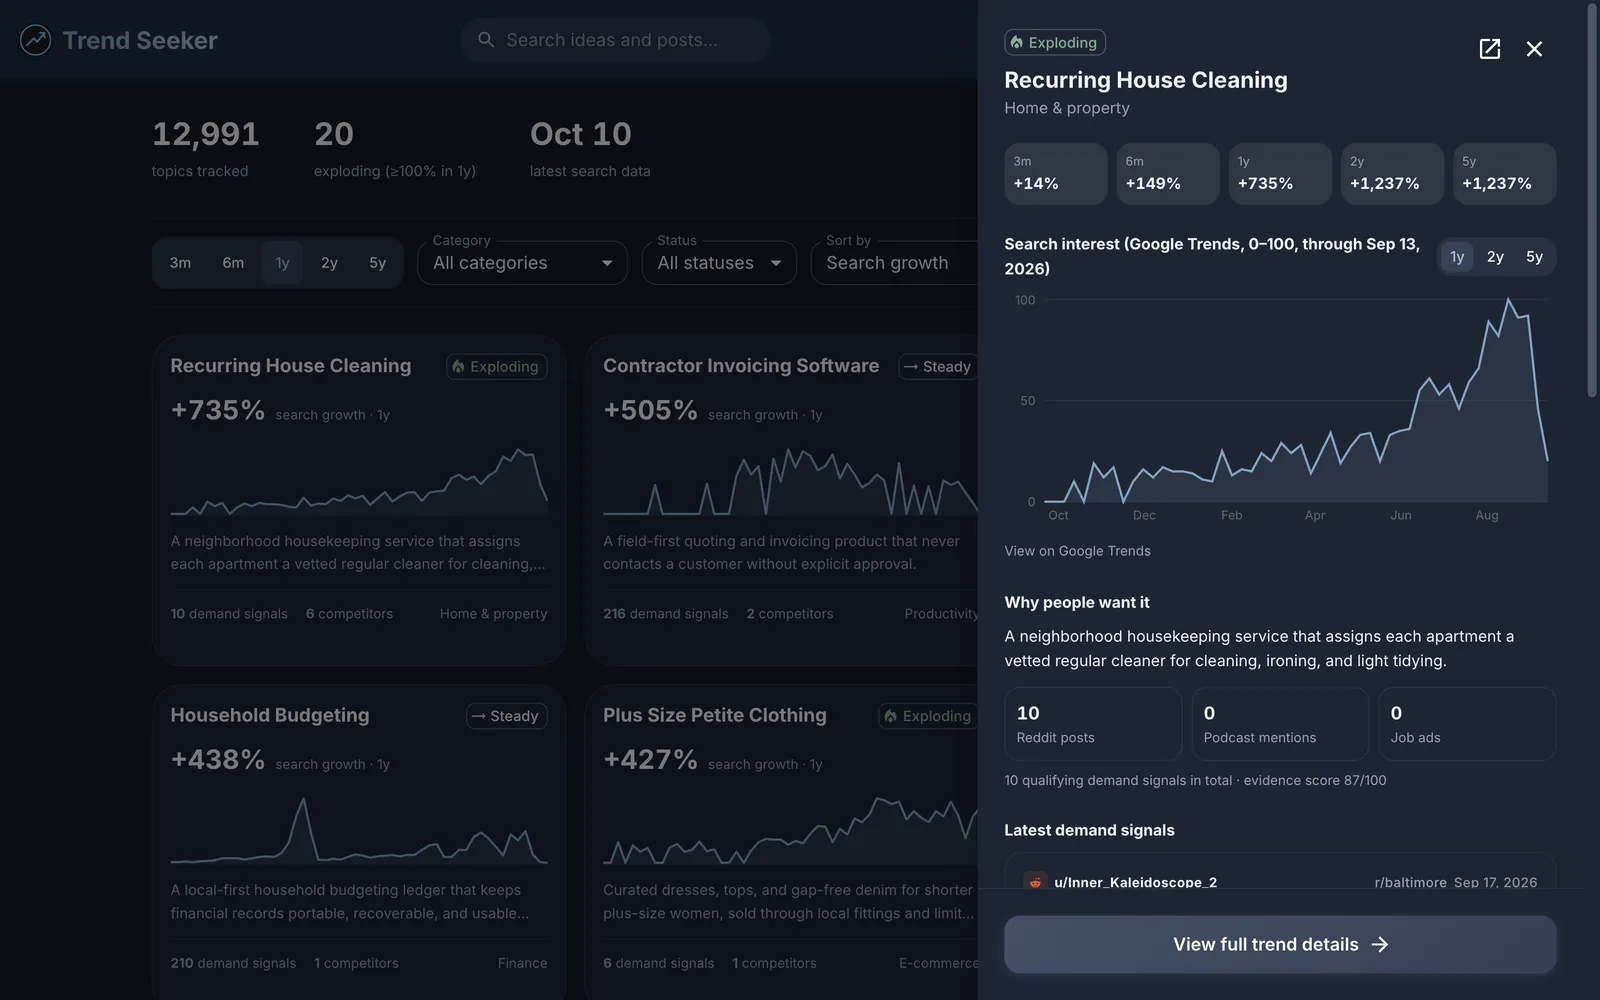Click Exploding badge on Recurring House Cleaning card

point(496,367)
